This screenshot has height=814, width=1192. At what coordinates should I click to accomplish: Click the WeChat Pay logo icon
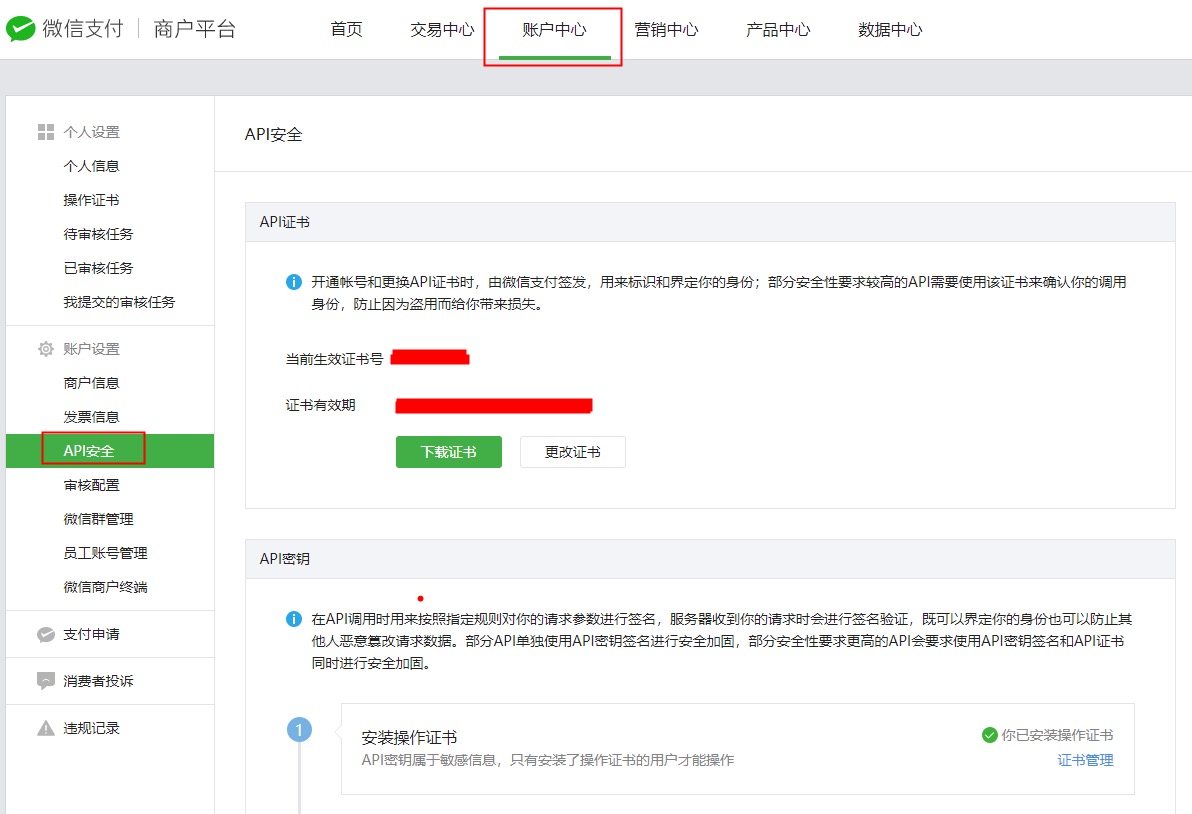click(x=21, y=29)
